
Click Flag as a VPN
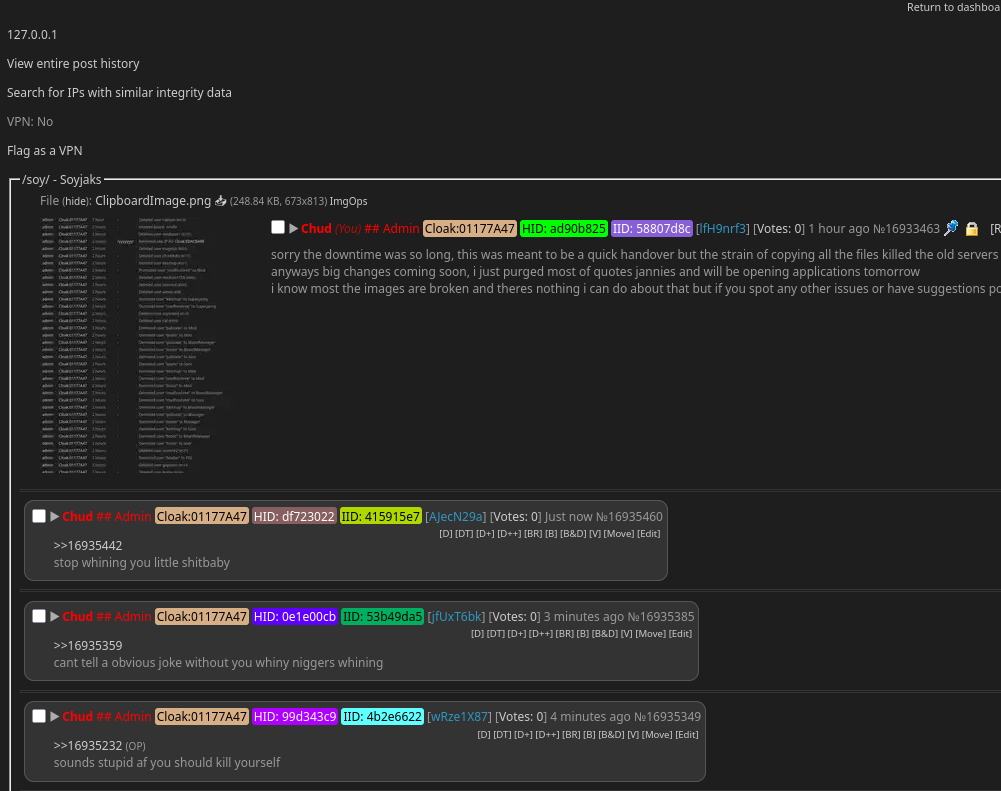[45, 151]
